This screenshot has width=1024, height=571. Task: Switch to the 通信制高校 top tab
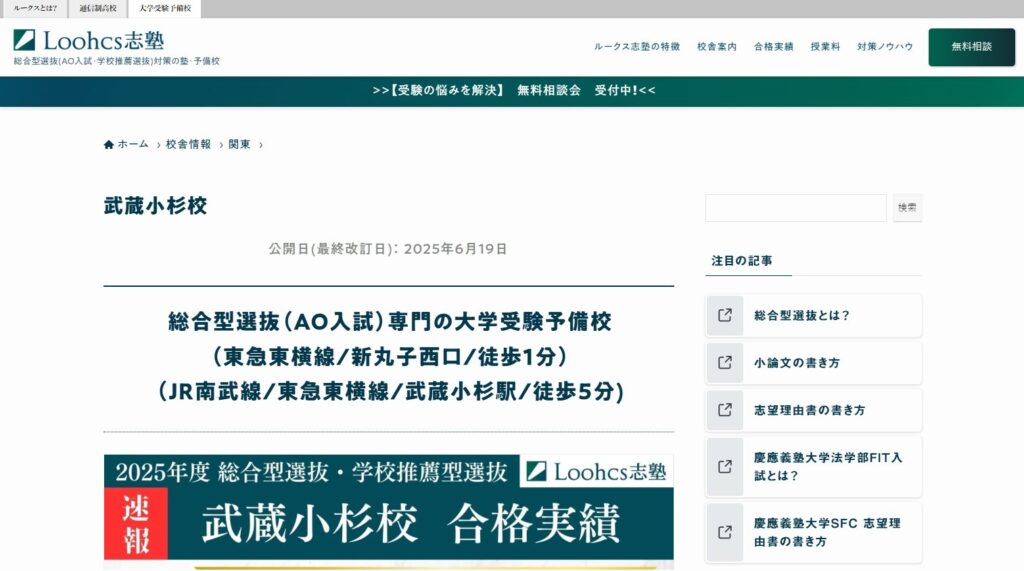pos(98,9)
